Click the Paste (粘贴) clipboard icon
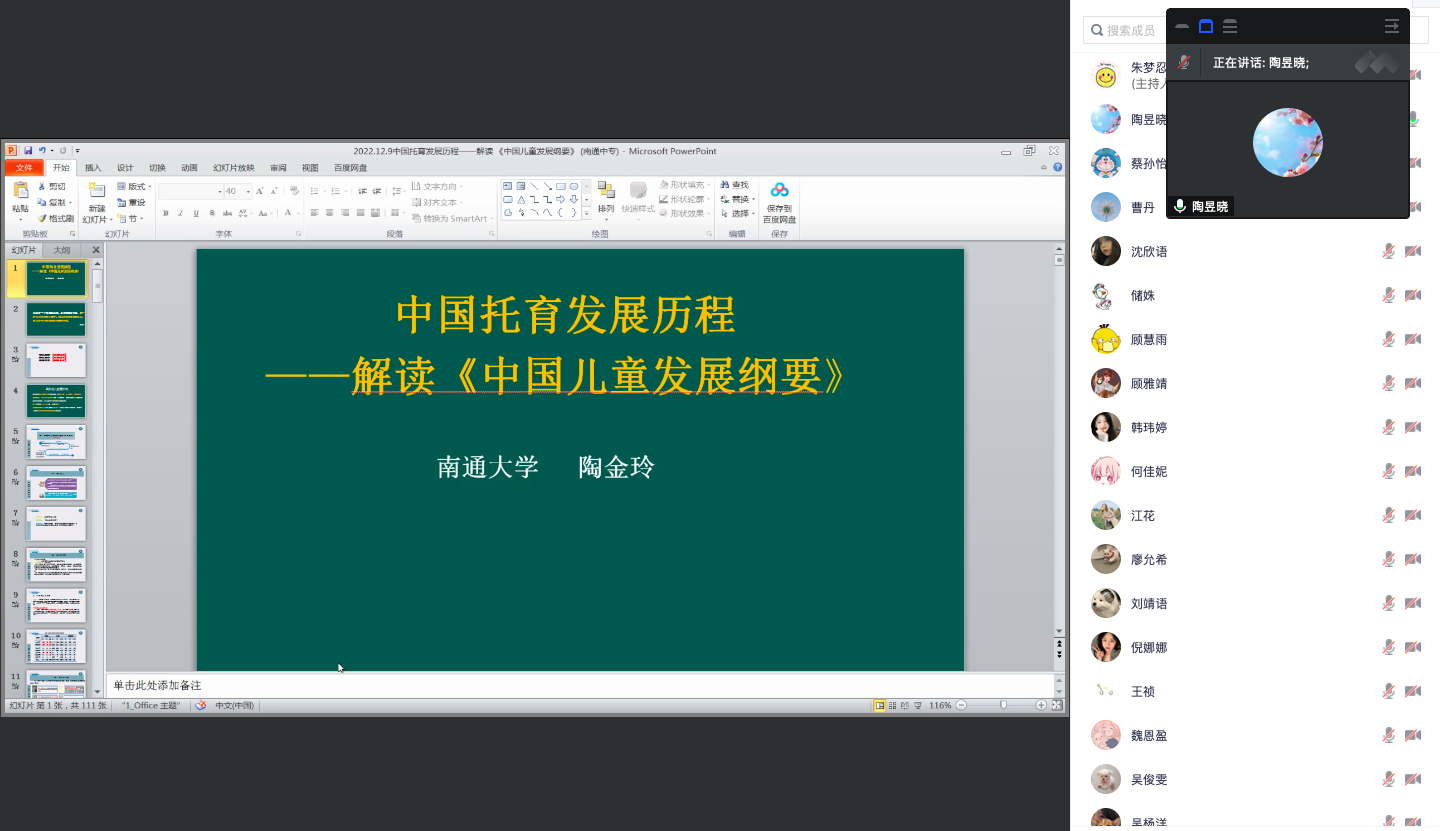Screen dimensions: 1440x831 coord(20,191)
